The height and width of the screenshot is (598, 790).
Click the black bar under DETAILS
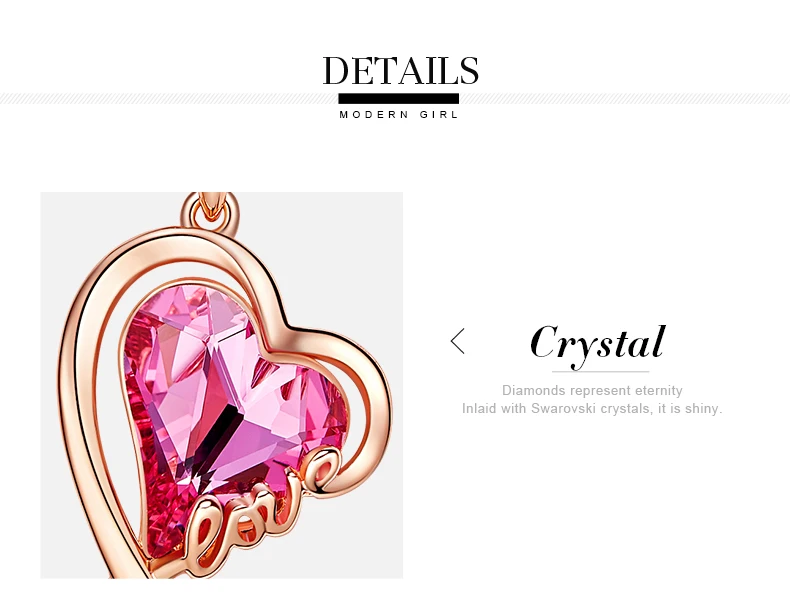click(399, 98)
